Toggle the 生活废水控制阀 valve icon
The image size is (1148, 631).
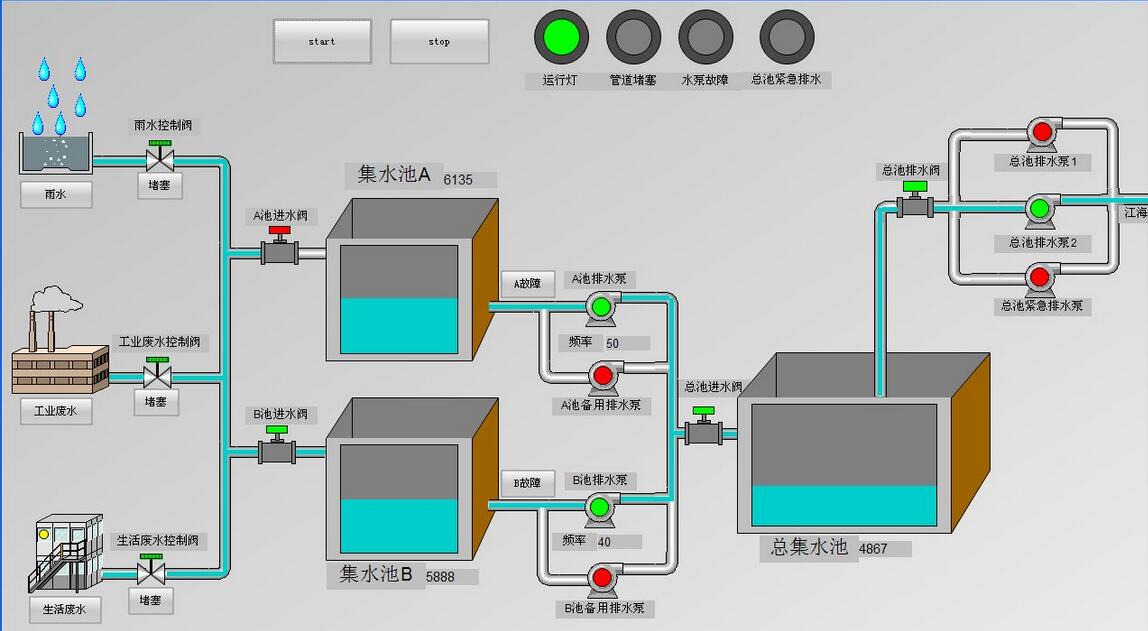[152, 571]
